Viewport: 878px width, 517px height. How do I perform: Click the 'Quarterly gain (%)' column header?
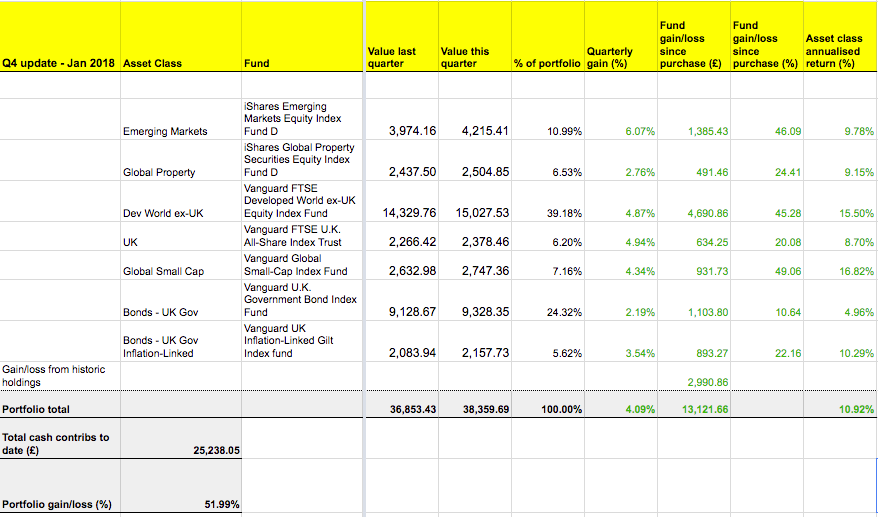coord(609,57)
